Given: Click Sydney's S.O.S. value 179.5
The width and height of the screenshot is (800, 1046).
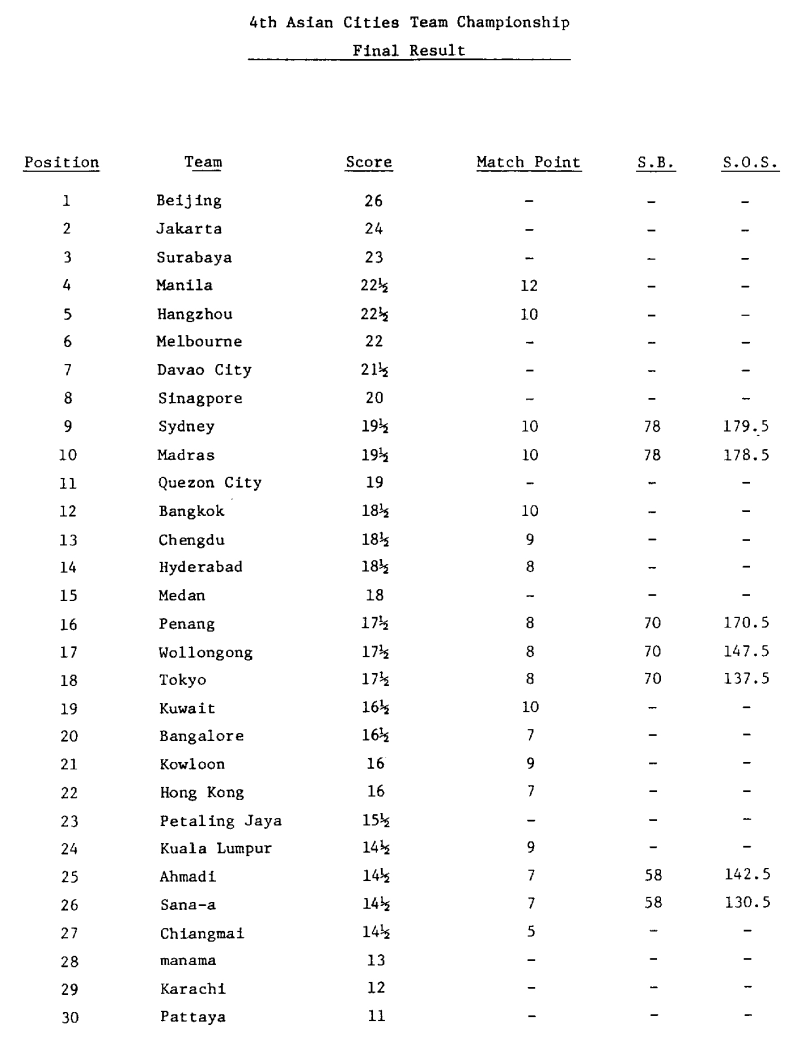Looking at the screenshot, I should click(x=749, y=427).
